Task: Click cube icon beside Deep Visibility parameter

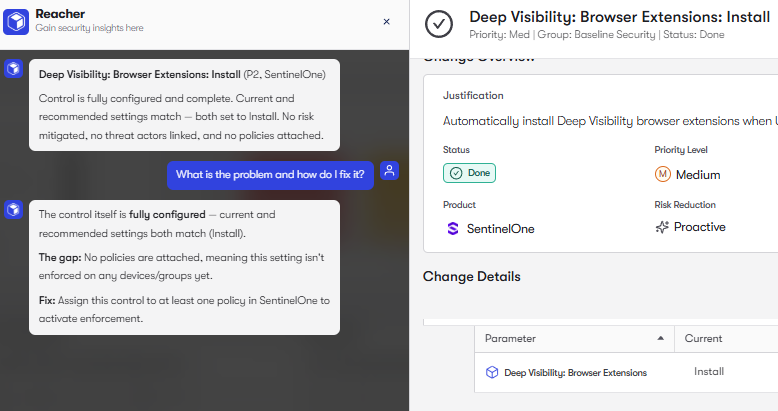Action: pyautogui.click(x=492, y=372)
